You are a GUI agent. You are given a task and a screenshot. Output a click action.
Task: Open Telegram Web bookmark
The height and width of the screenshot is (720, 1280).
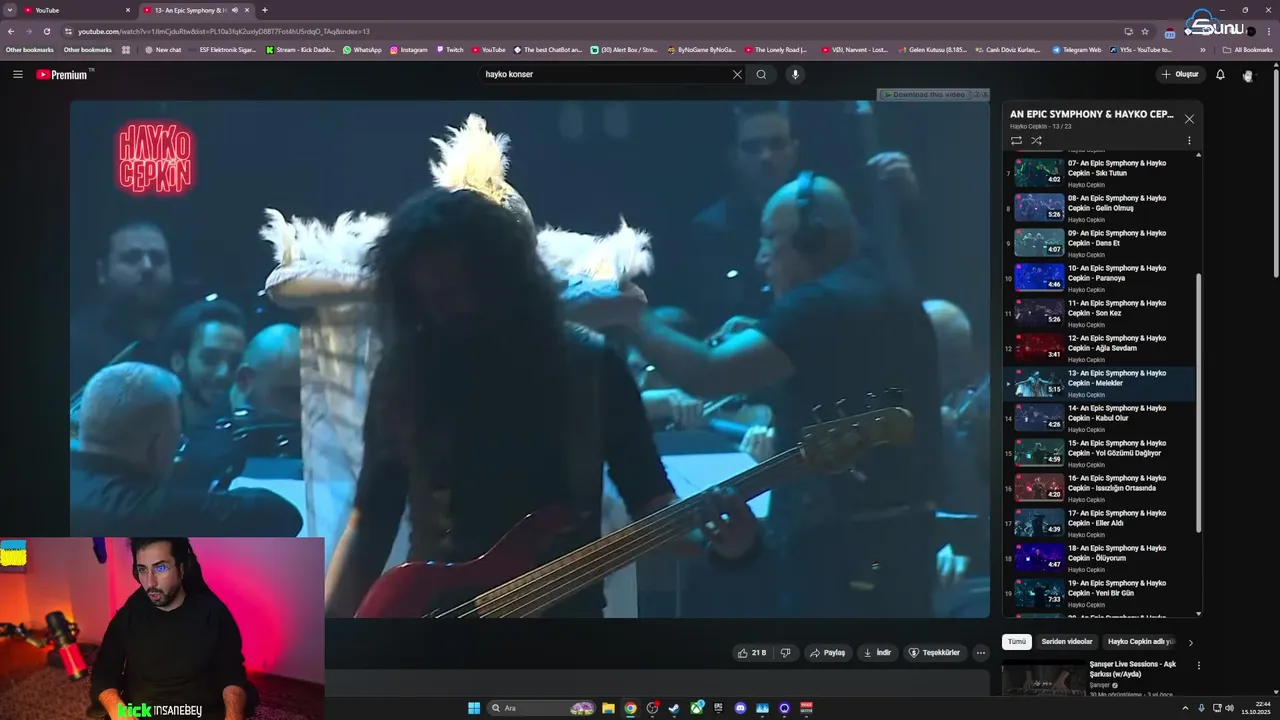(1076, 49)
